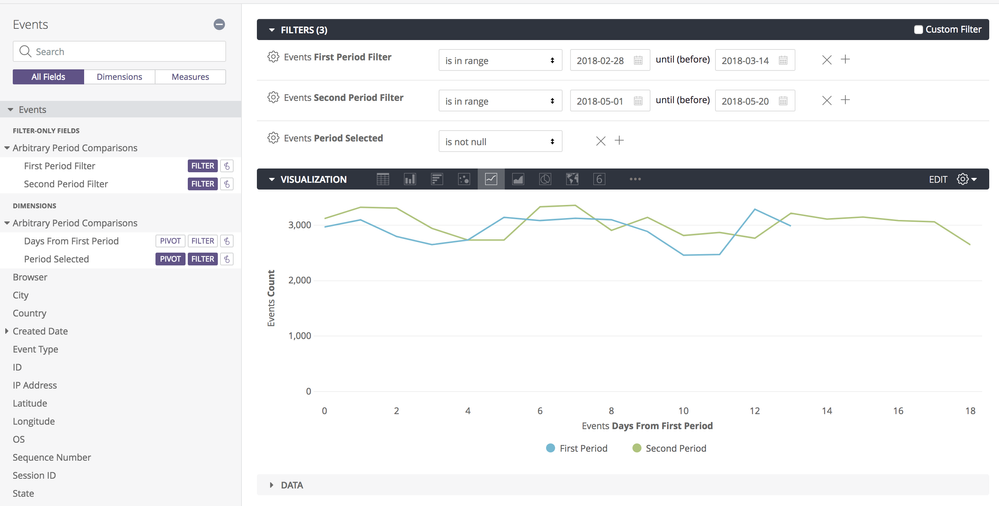Switch to Dimensions tab
999x506 pixels.
coord(119,76)
